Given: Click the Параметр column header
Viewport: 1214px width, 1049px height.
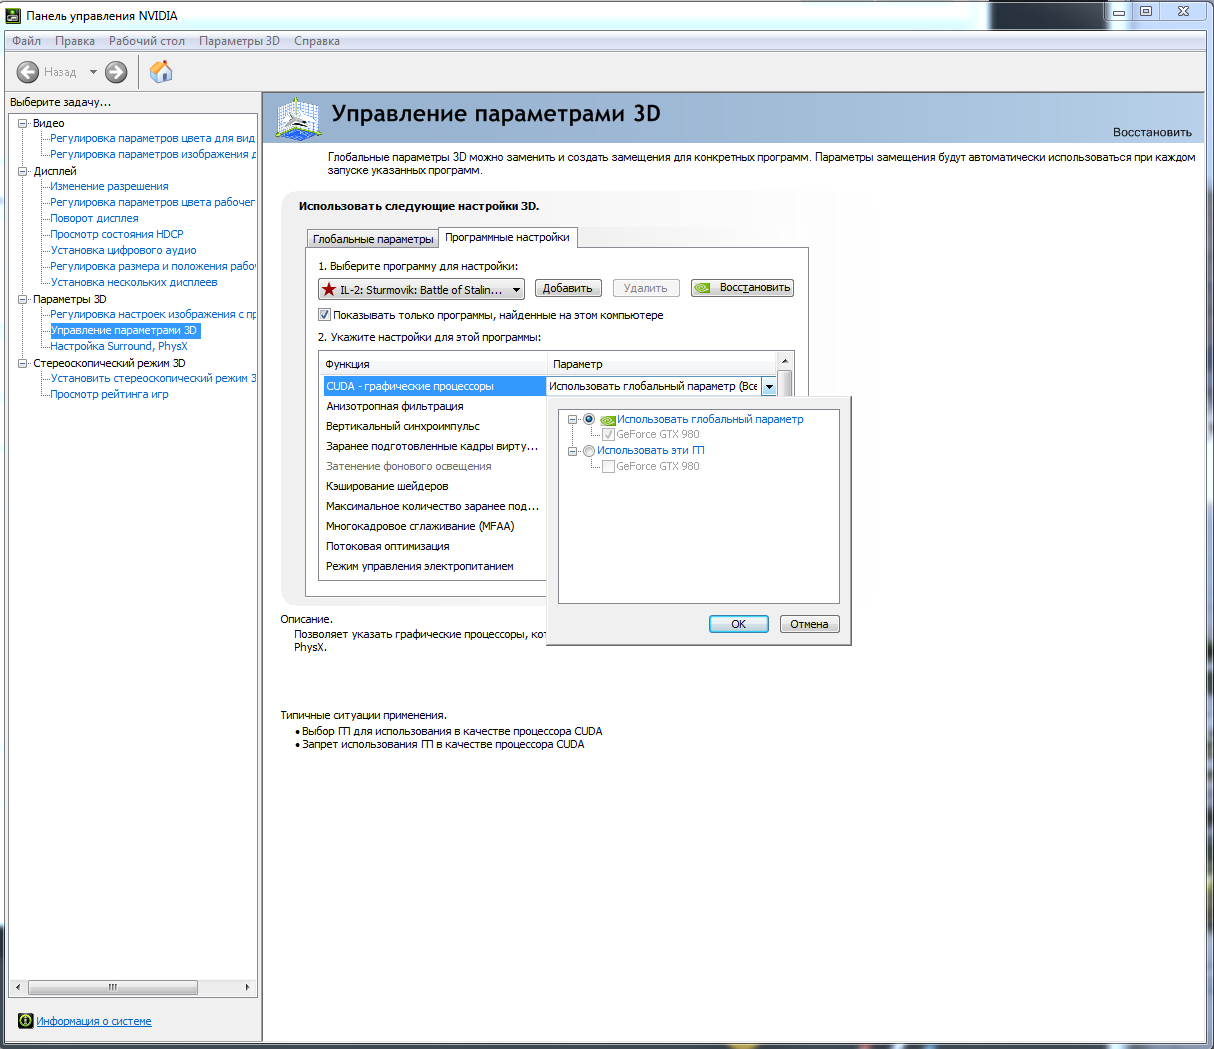Looking at the screenshot, I should (662, 364).
